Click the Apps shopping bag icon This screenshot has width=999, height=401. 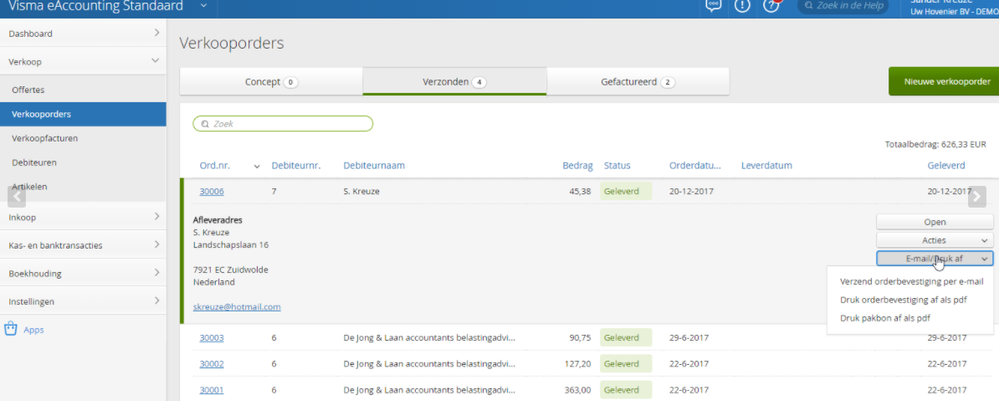[x=10, y=330]
